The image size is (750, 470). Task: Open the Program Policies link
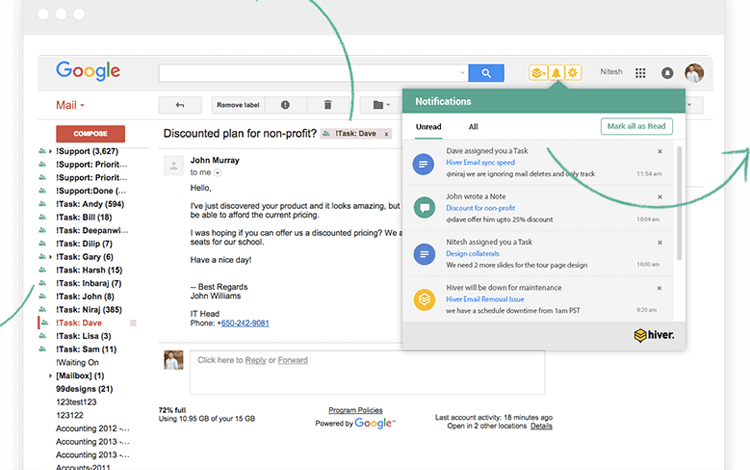(355, 410)
